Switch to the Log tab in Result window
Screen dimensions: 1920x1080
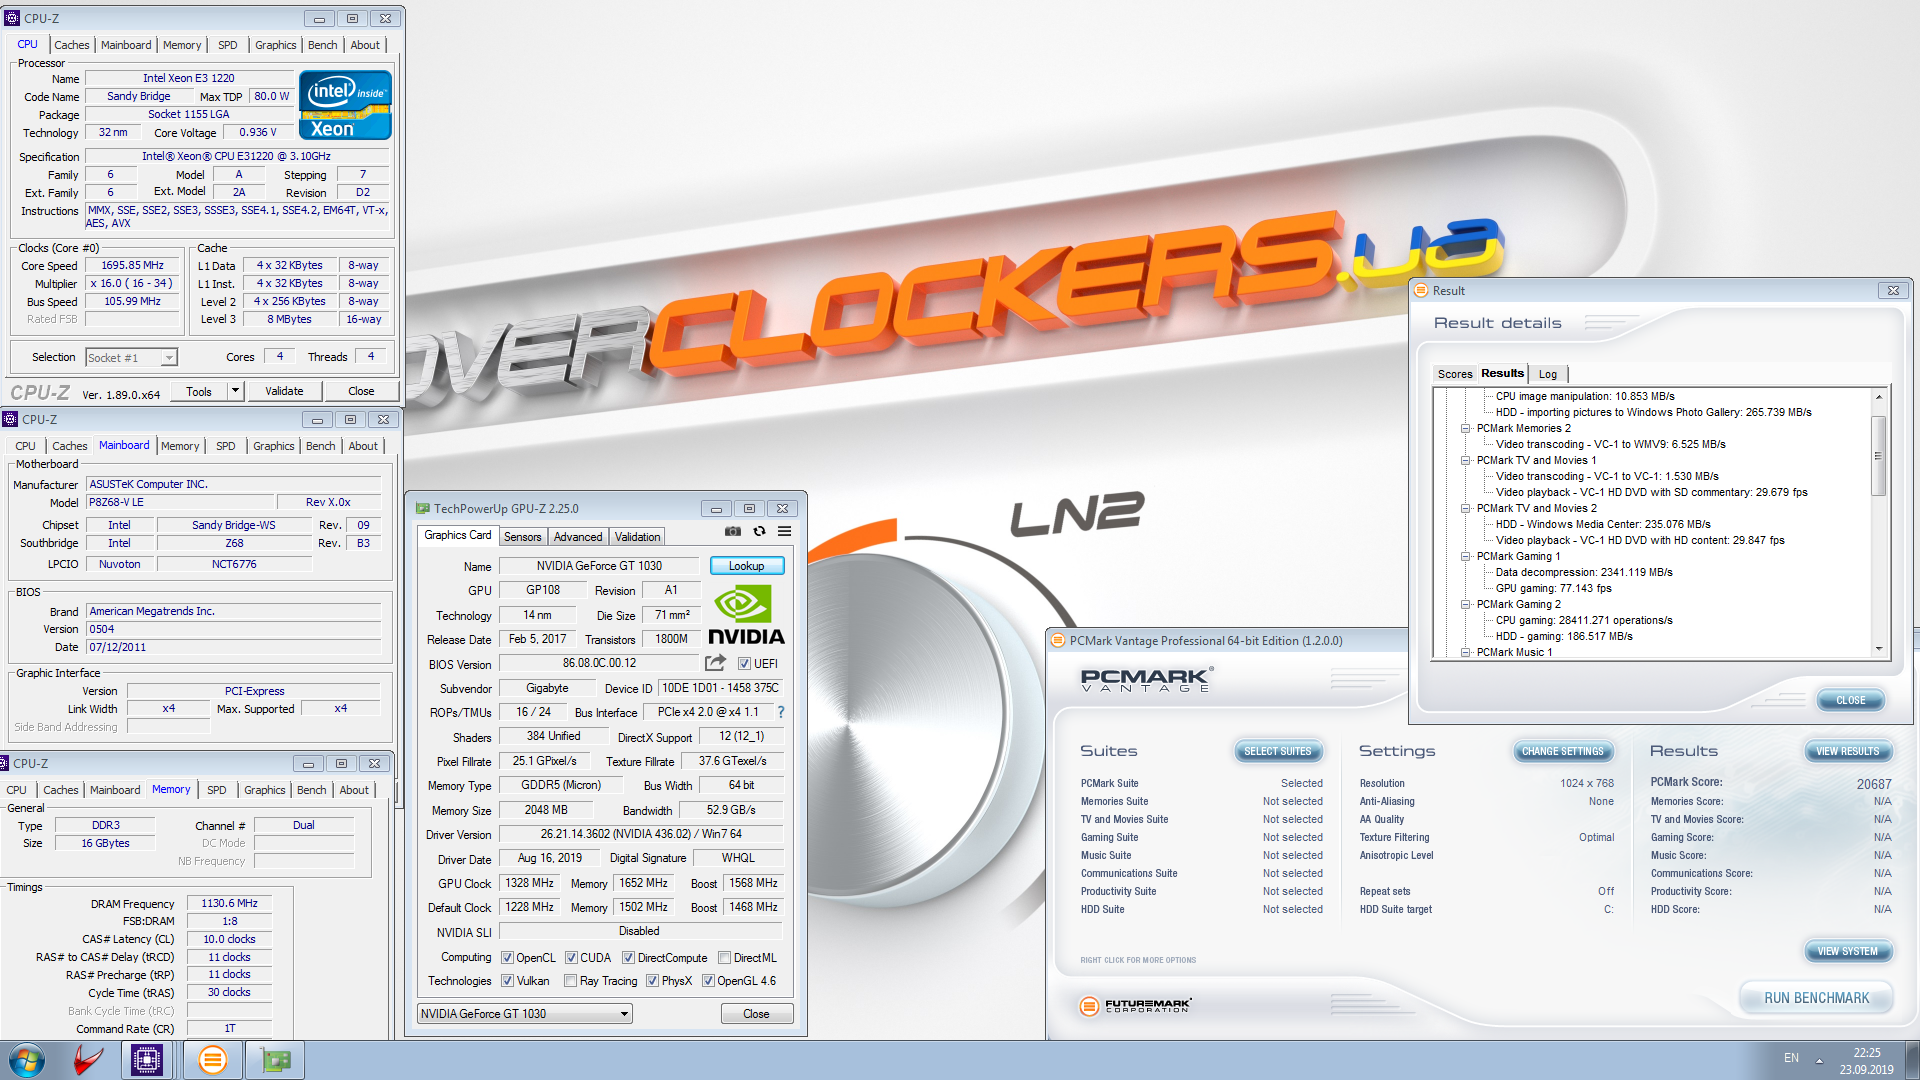tap(1548, 374)
